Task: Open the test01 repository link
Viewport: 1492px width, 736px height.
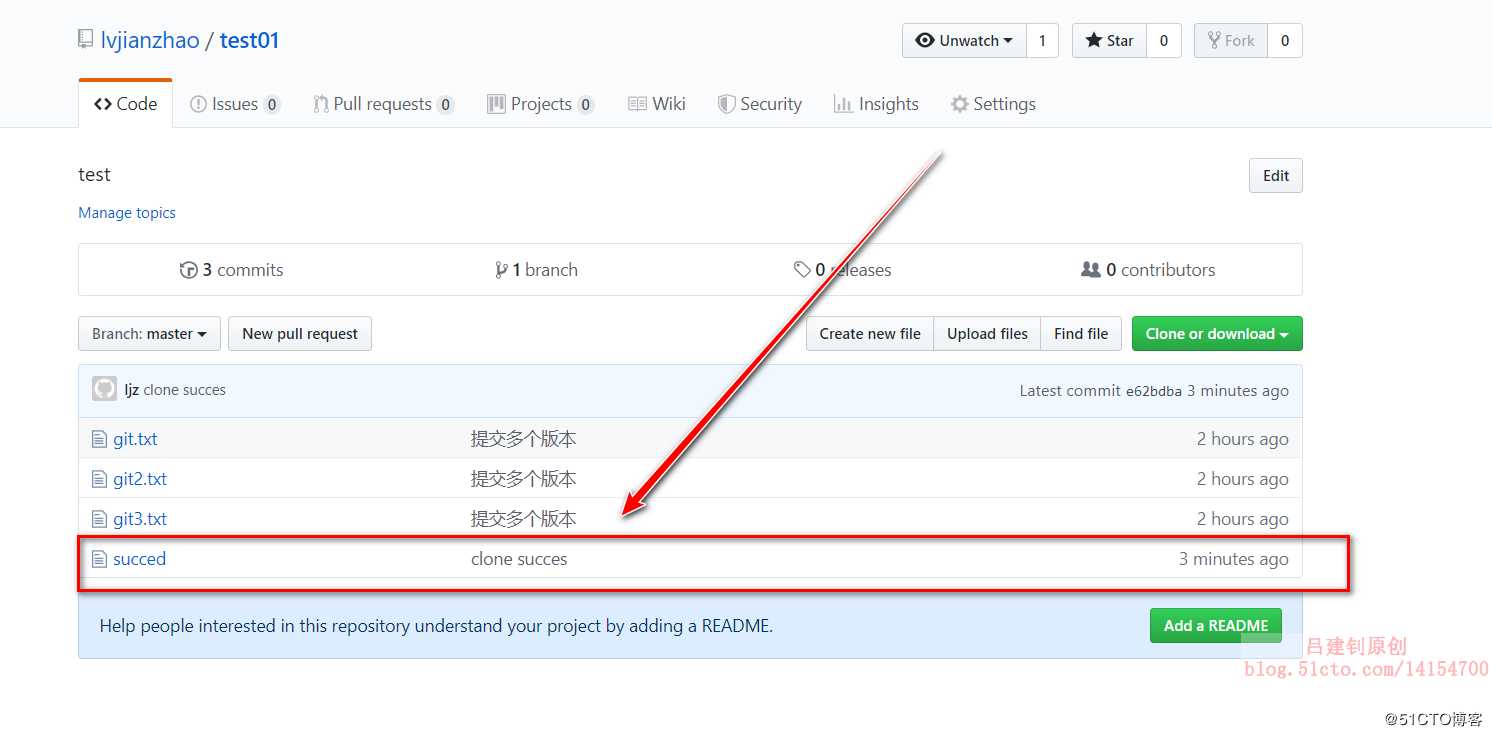Action: click(249, 41)
